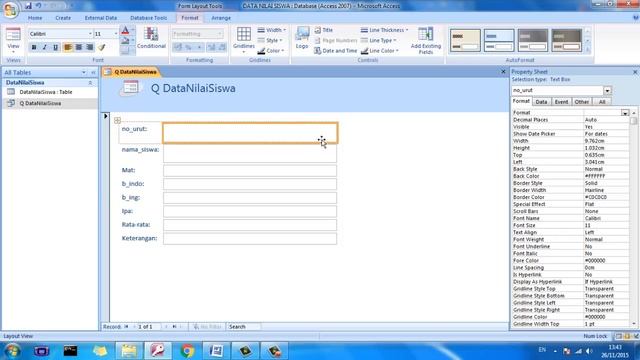Open Conditional formatting
The image size is (640, 360).
pyautogui.click(x=151, y=38)
